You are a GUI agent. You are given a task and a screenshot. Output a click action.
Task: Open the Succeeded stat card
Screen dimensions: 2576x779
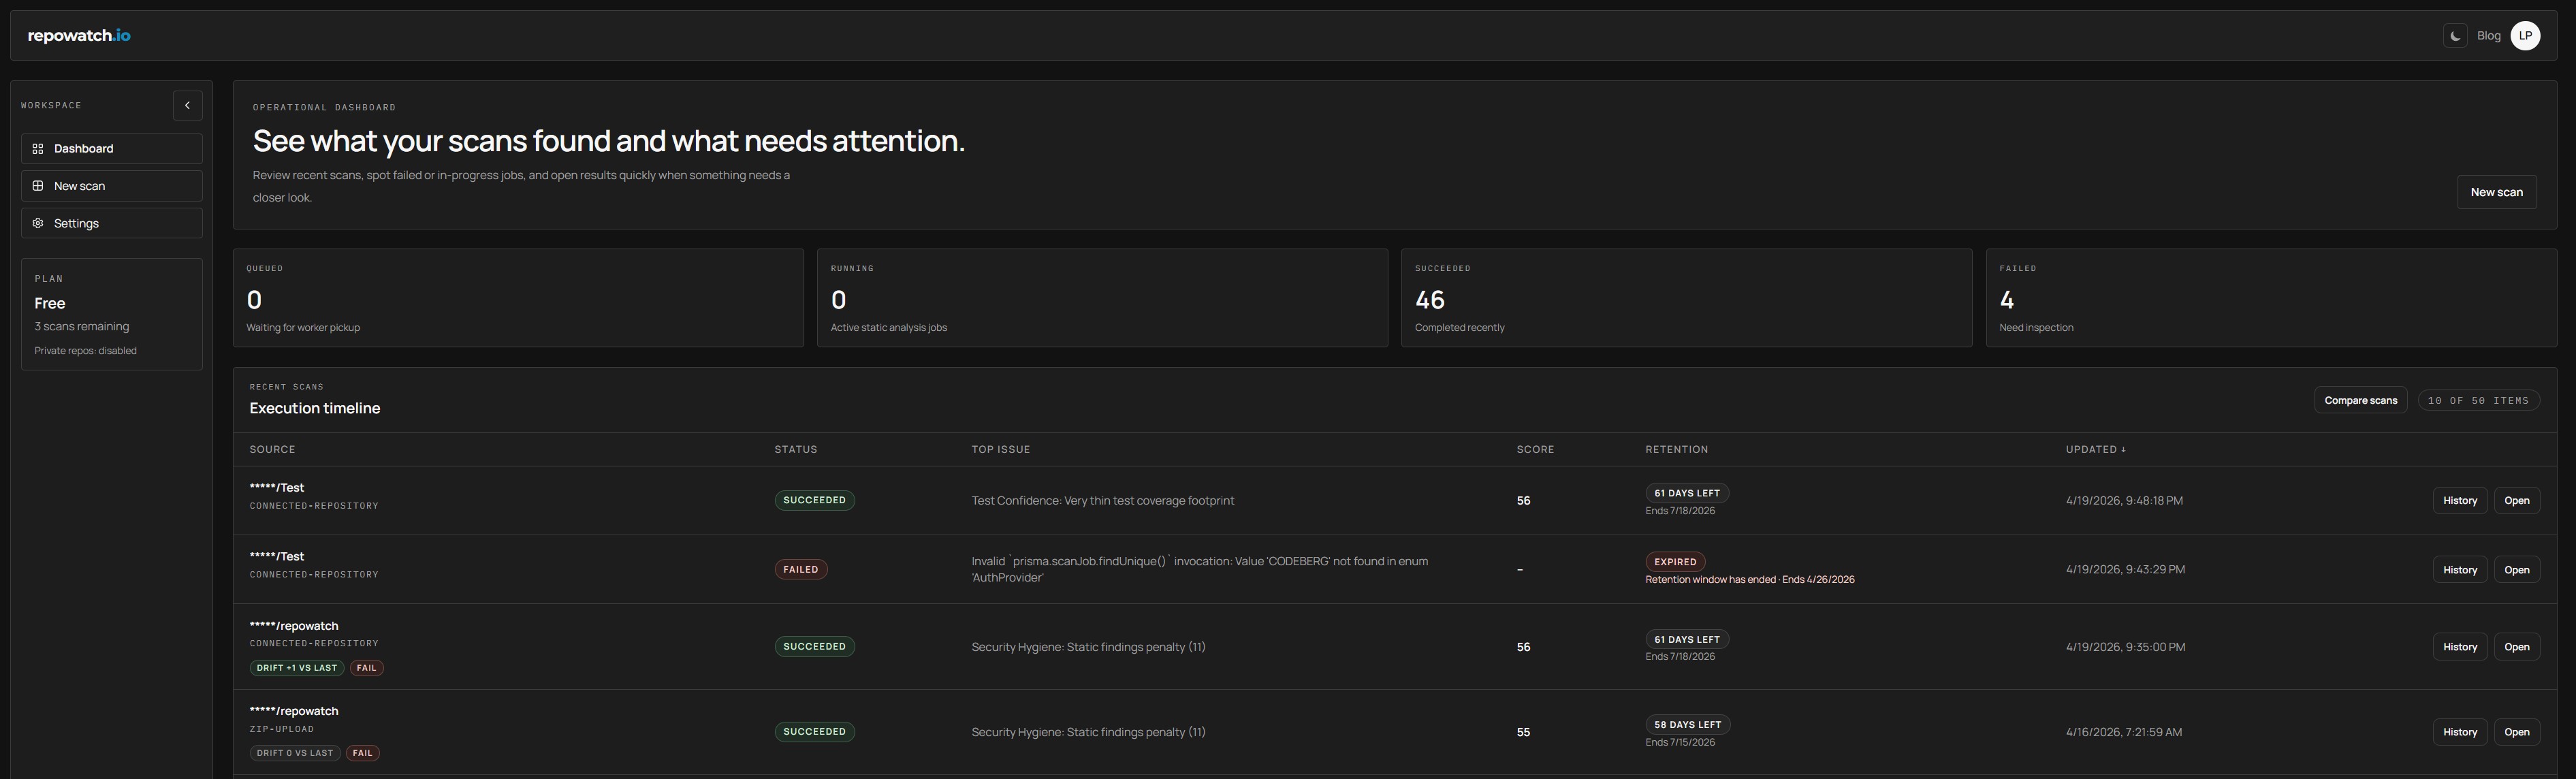[x=1686, y=298]
